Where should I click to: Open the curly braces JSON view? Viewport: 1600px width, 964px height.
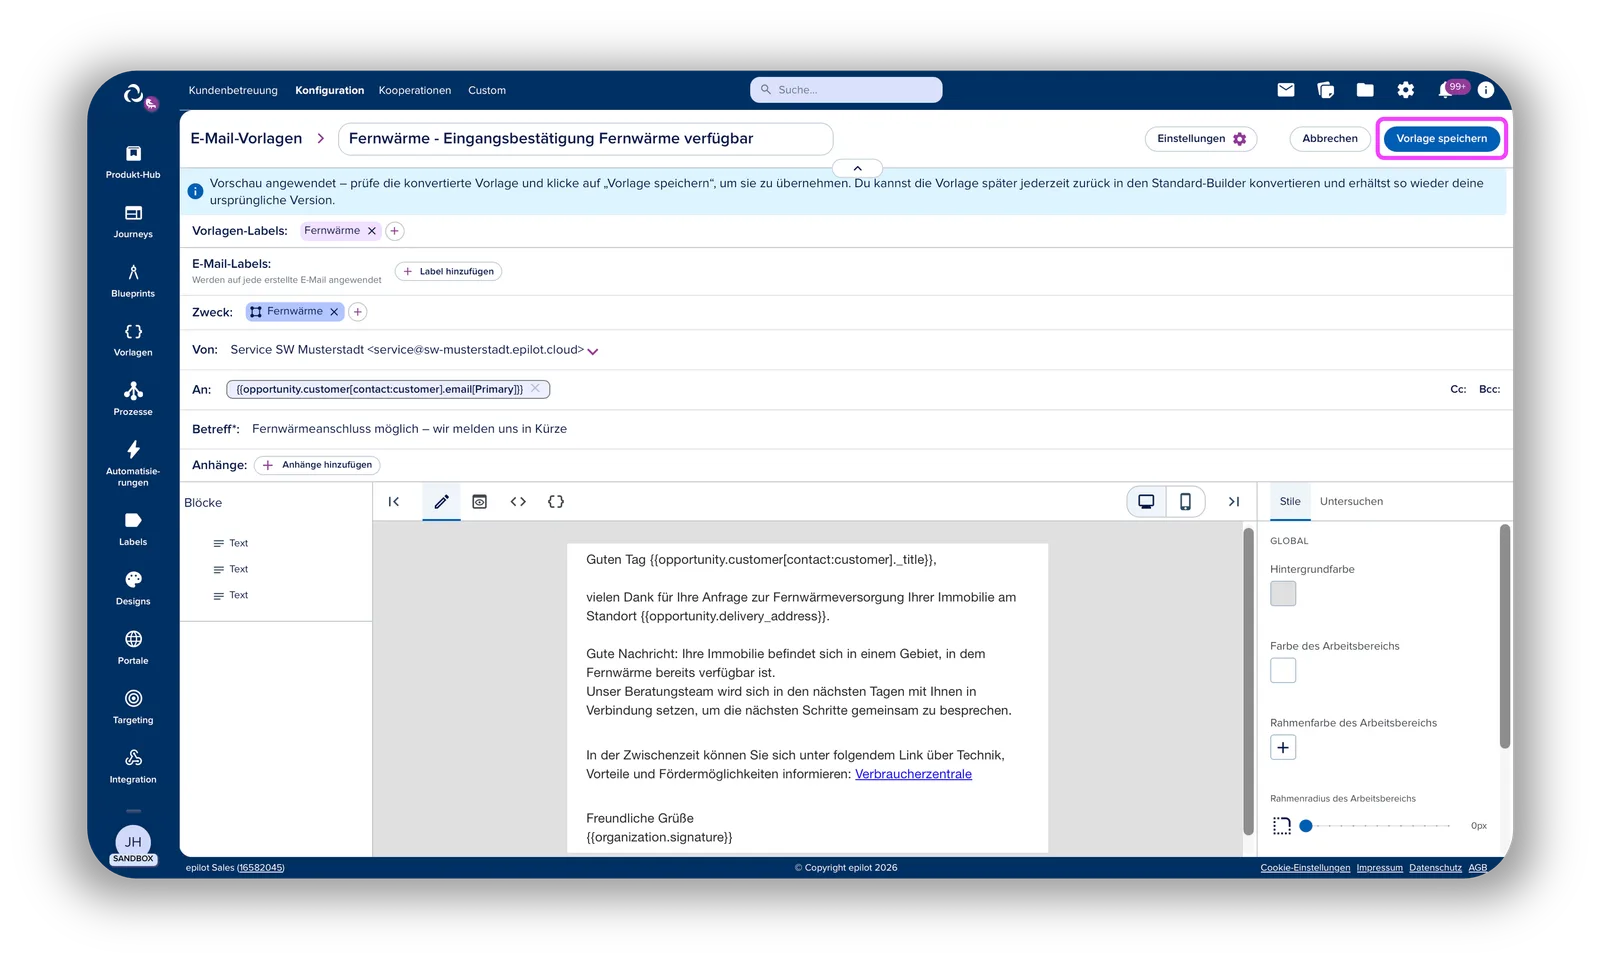(556, 502)
